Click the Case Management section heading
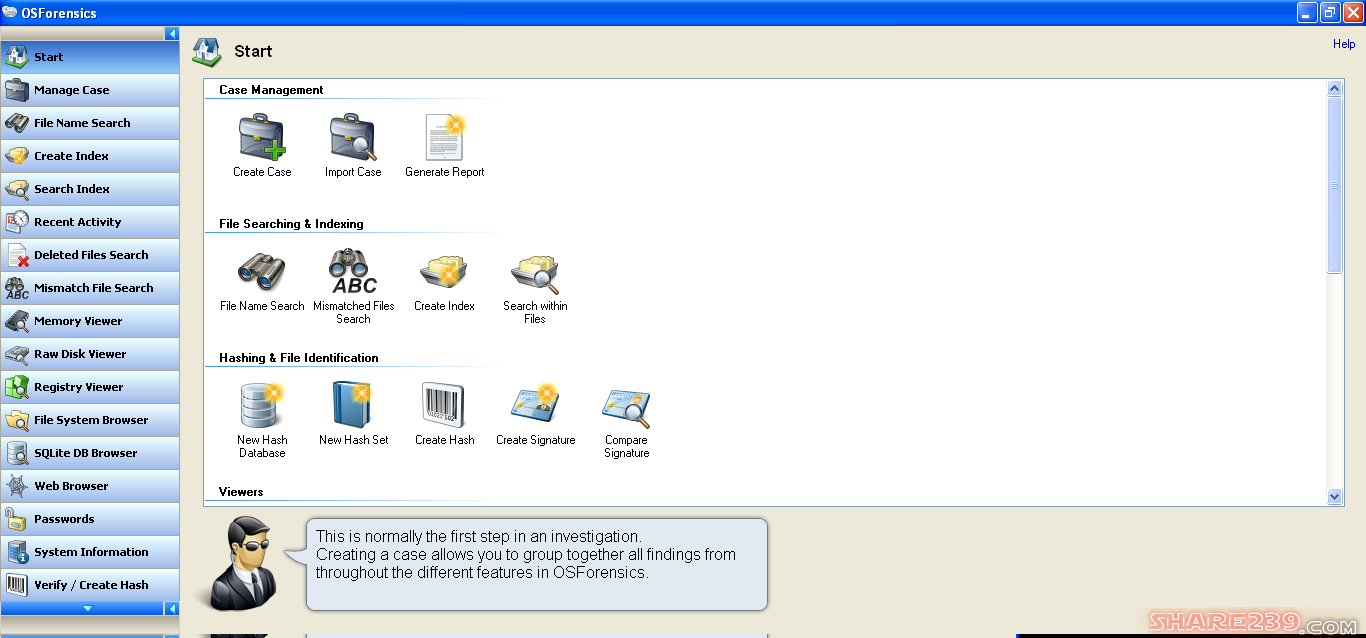Image resolution: width=1366 pixels, height=638 pixels. 271,90
